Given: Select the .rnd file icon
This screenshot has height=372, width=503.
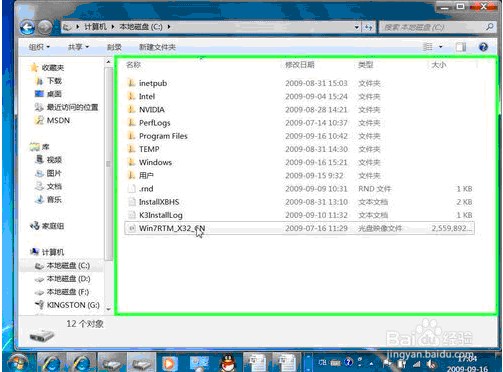Looking at the screenshot, I should pos(132,189).
